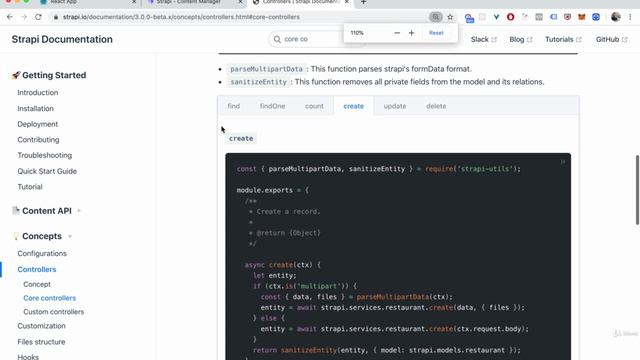Open Deployment in the sidebar
This screenshot has width=640, height=360.
pos(38,124)
